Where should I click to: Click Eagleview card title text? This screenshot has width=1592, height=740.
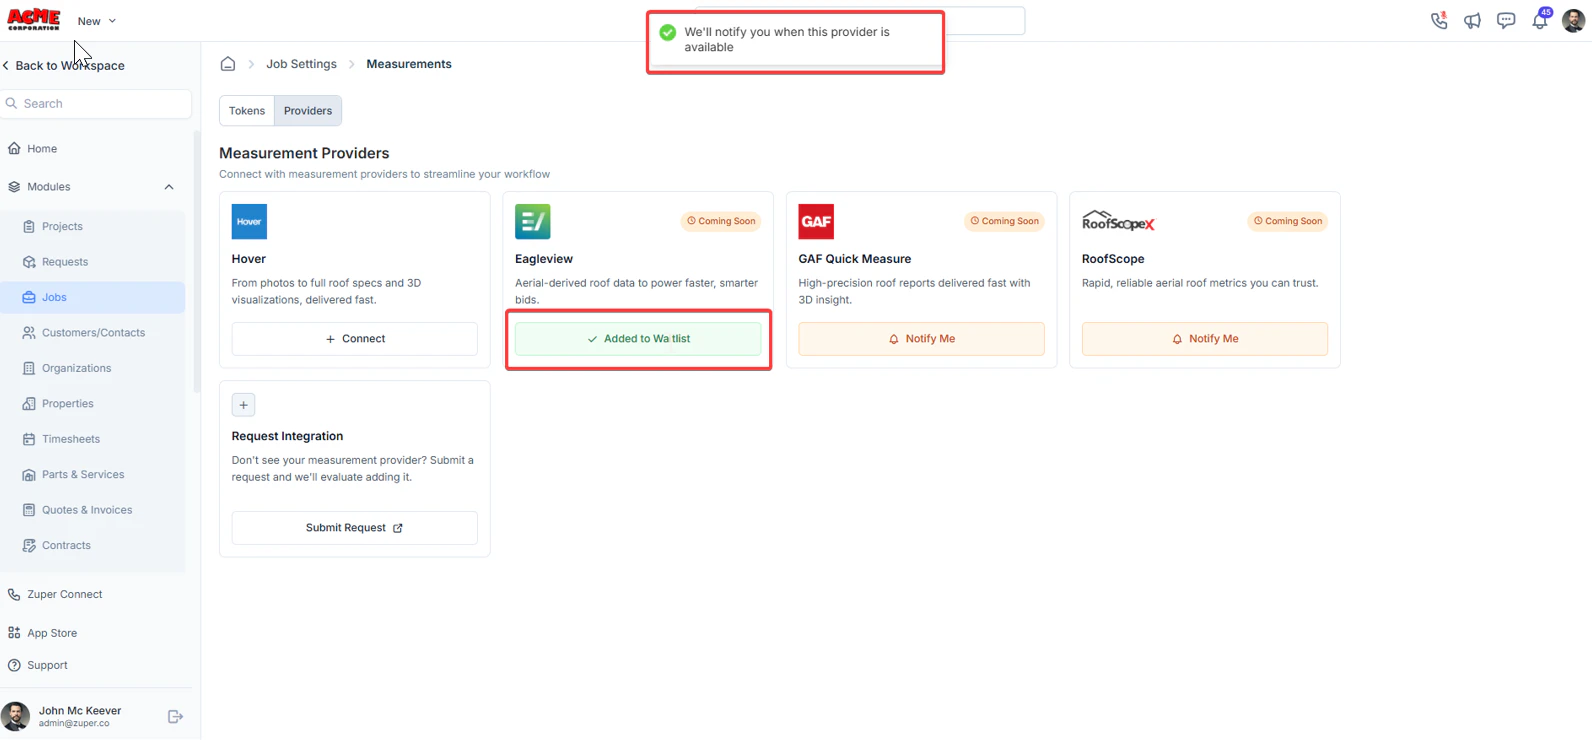click(x=544, y=259)
